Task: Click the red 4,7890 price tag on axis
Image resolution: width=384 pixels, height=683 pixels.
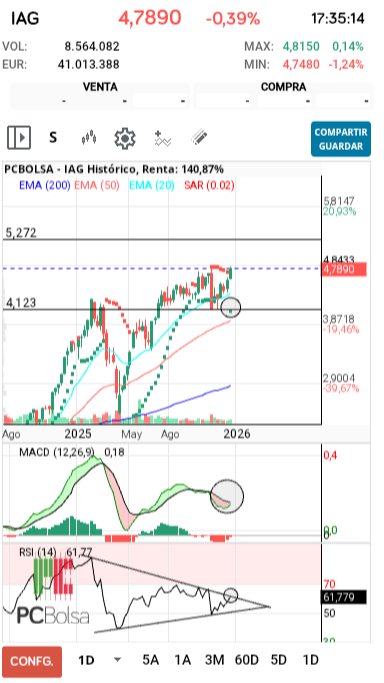Action: point(344,270)
